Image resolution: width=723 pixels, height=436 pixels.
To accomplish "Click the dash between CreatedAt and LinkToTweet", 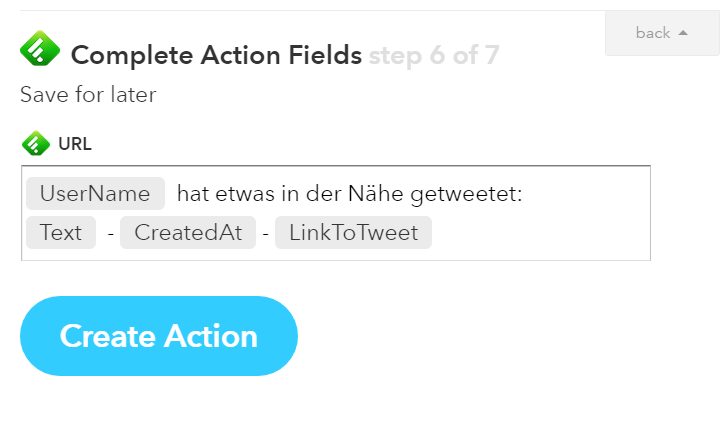I will pos(266,233).
